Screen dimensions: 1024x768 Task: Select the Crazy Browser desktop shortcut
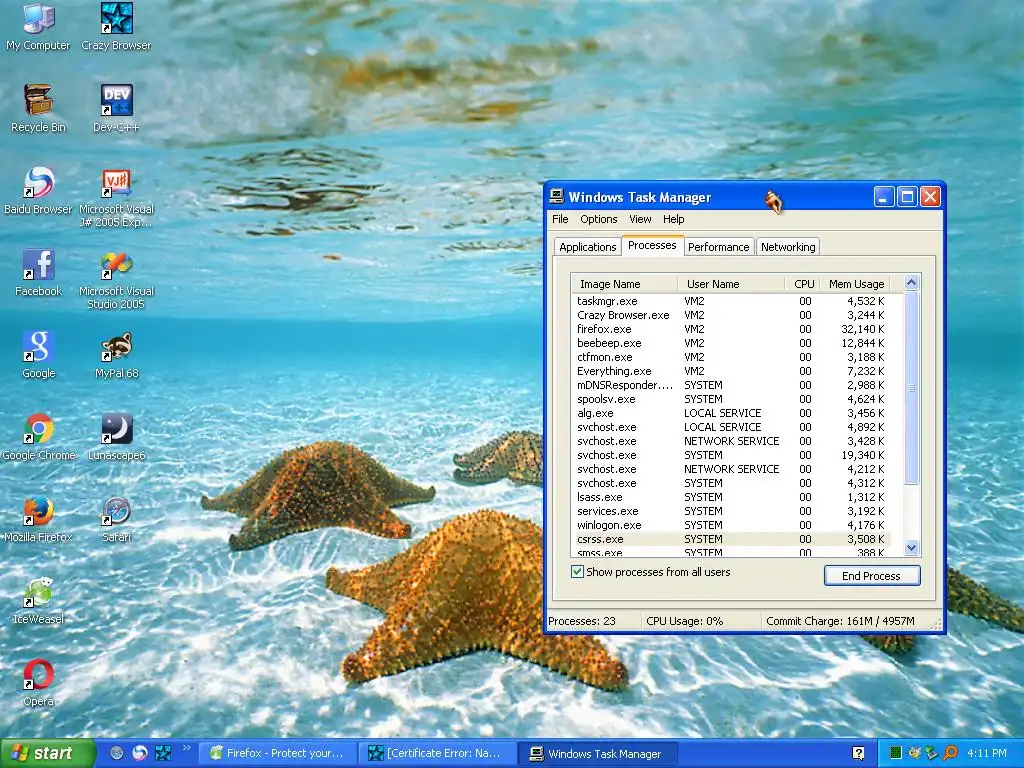coord(116,26)
